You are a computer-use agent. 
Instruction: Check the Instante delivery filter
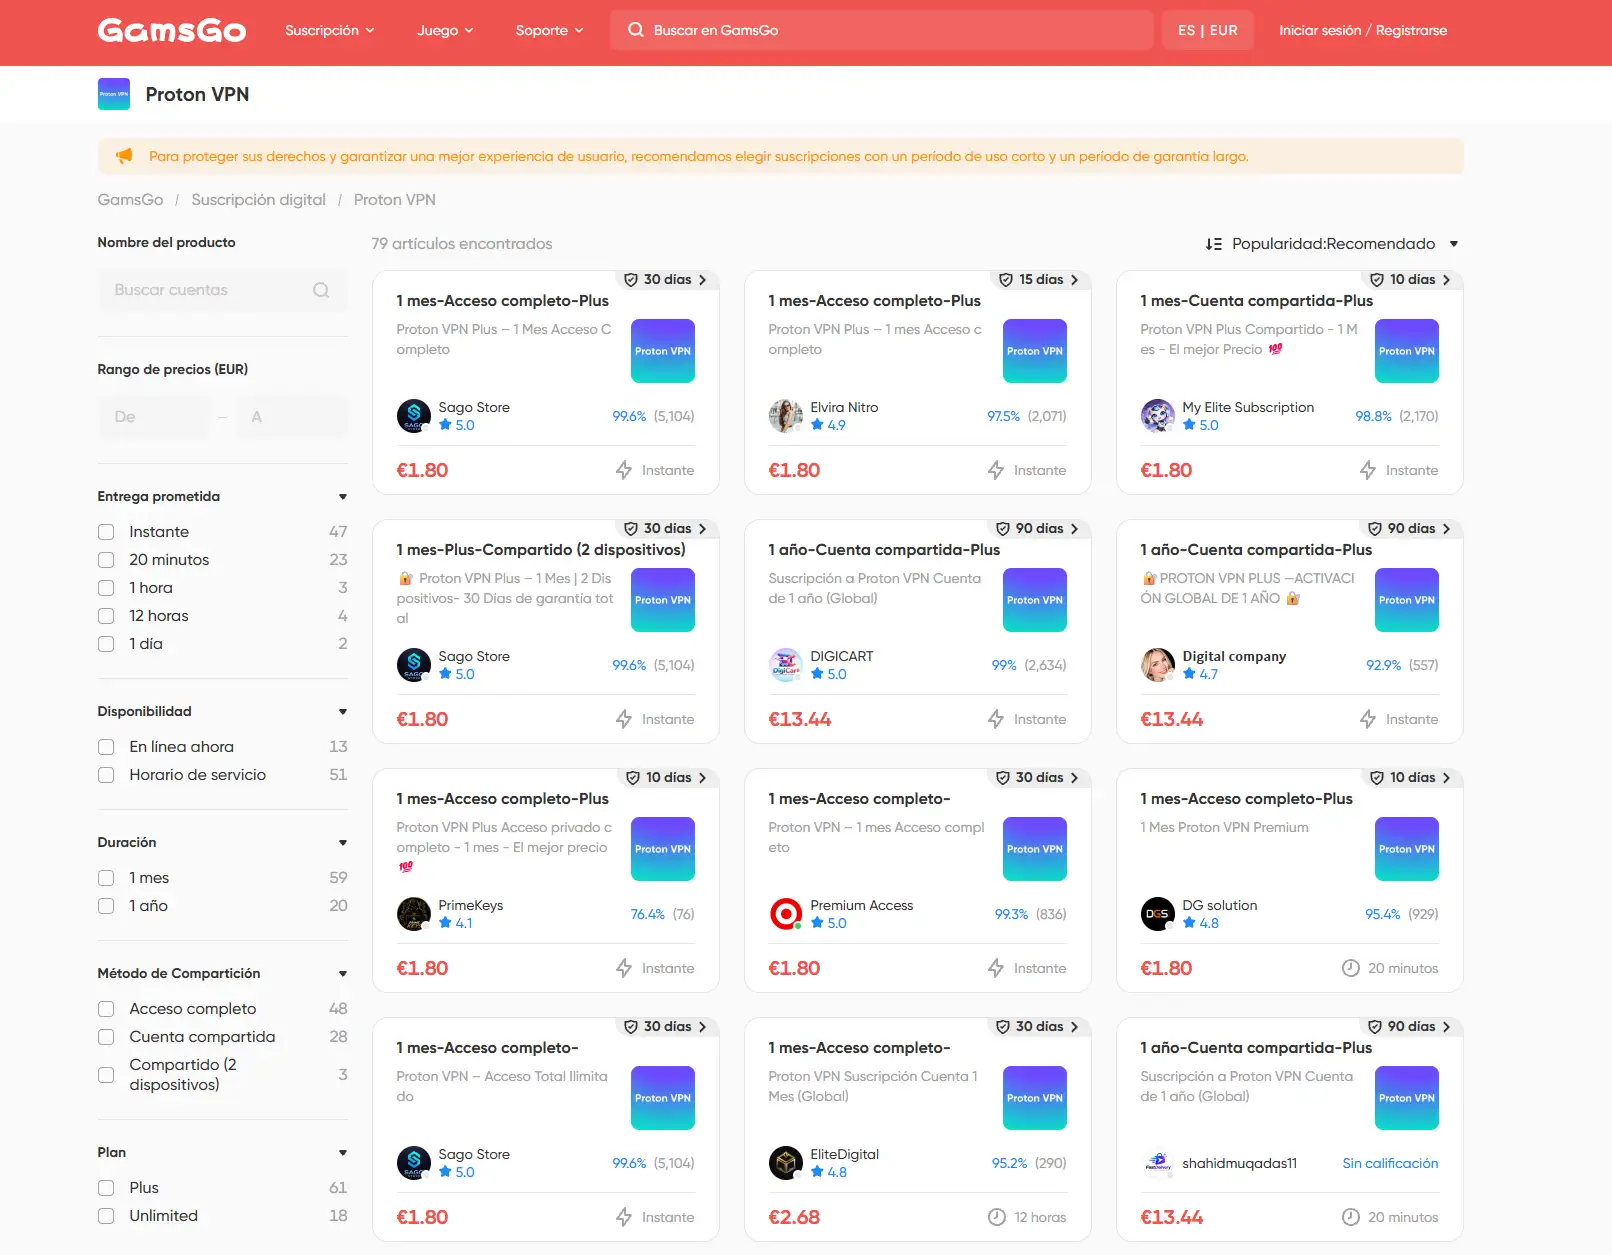106,532
